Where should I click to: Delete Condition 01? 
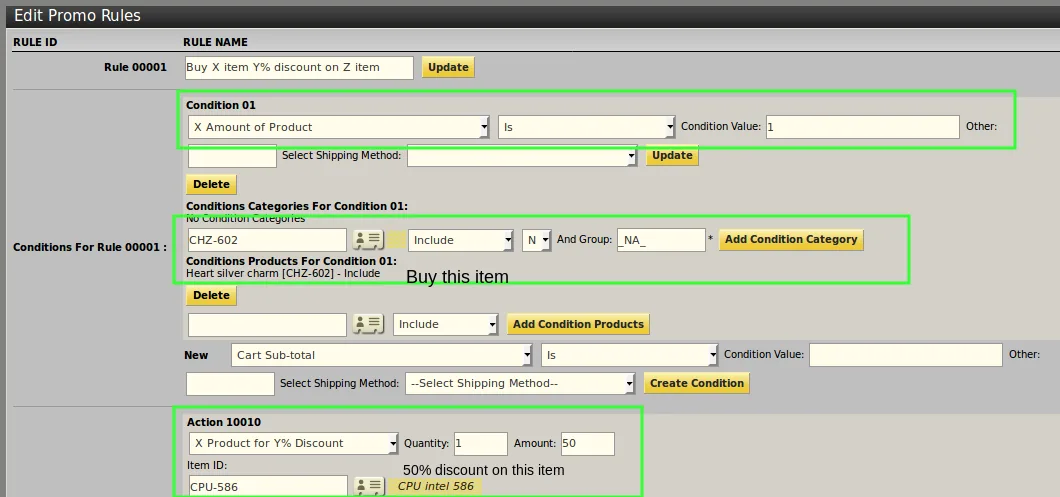click(x=212, y=184)
